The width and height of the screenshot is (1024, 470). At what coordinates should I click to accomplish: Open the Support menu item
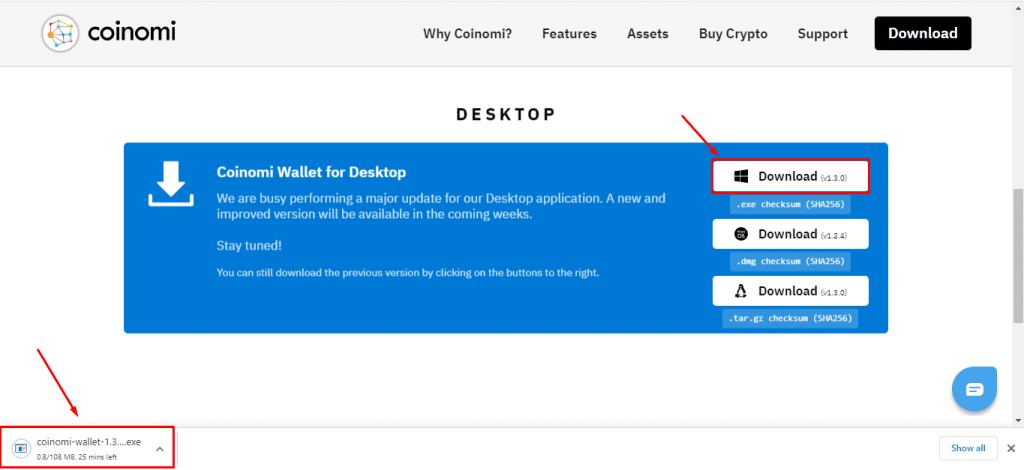823,34
